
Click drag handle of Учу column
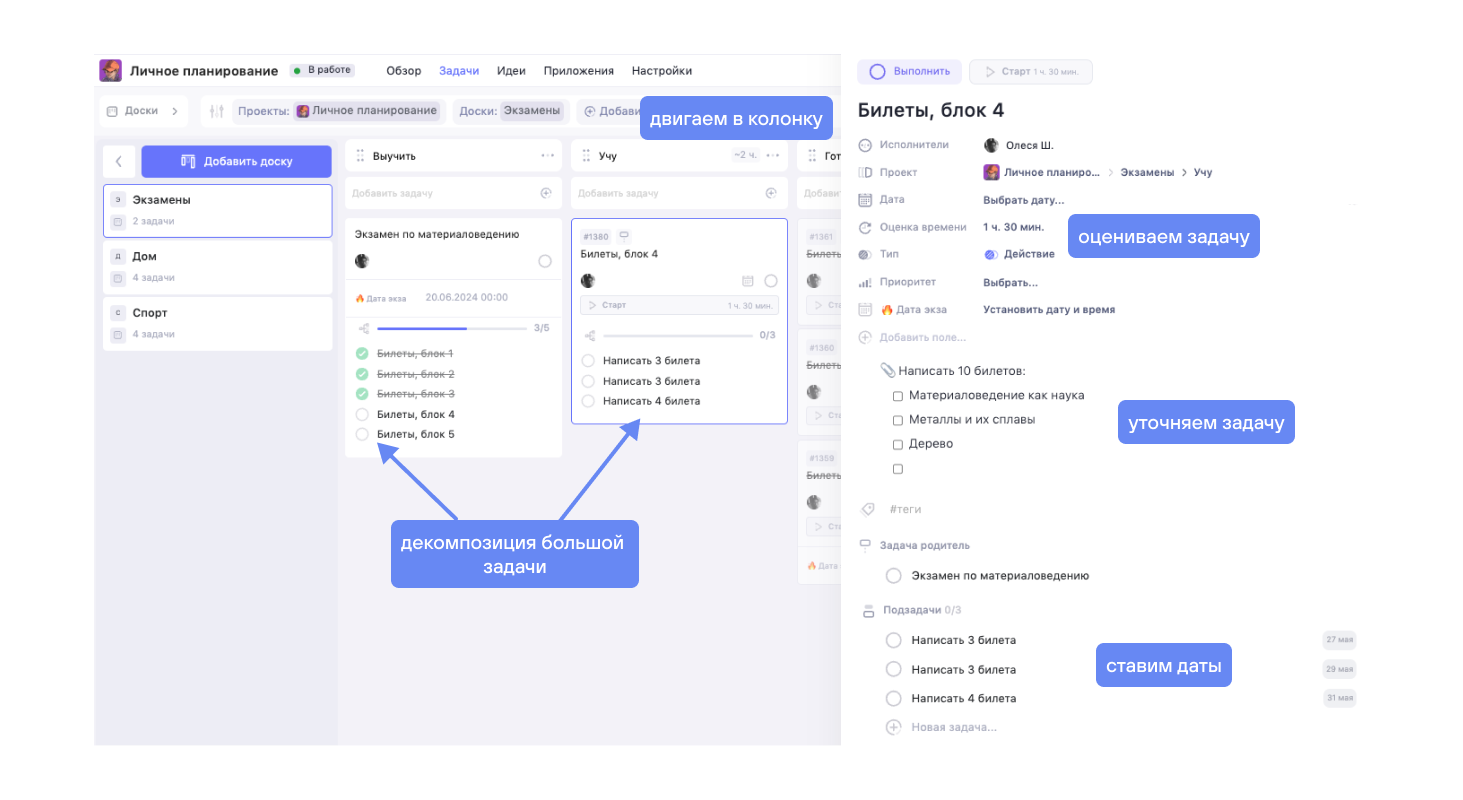coord(585,156)
